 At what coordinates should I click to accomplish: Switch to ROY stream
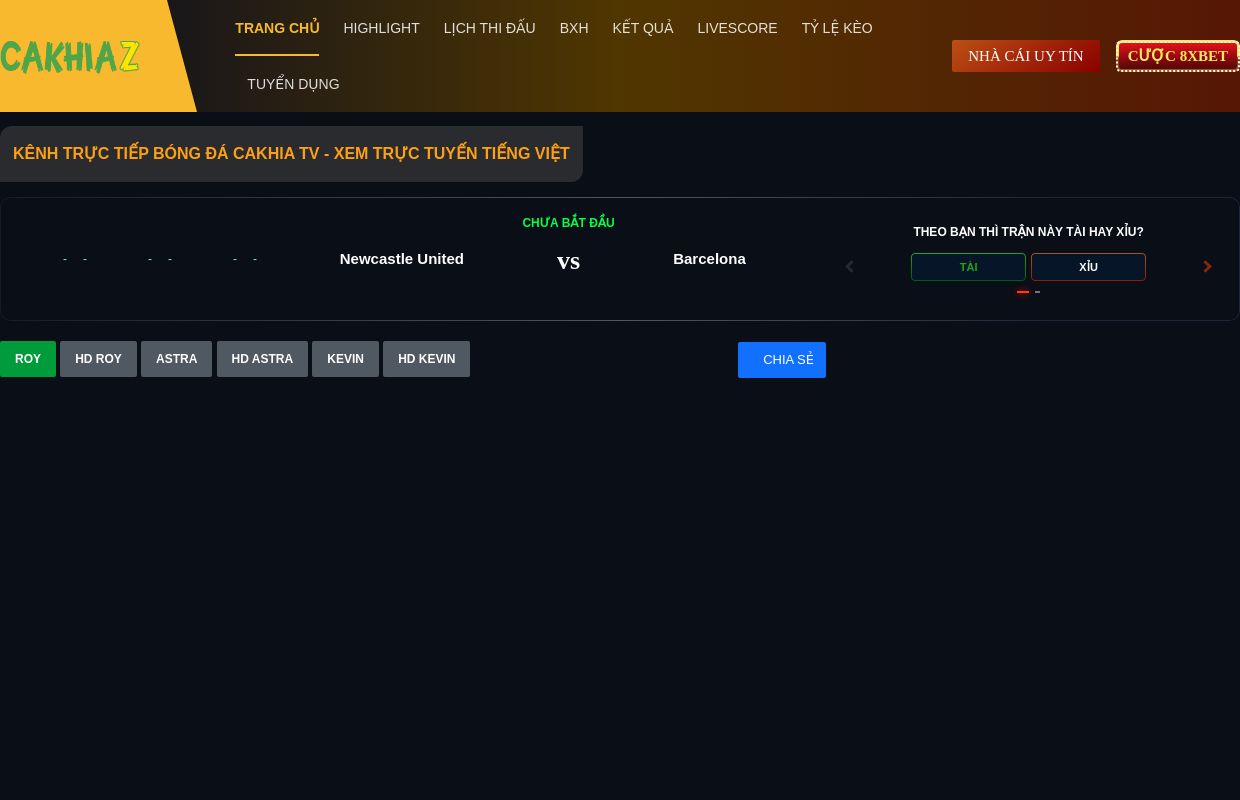(x=28, y=359)
